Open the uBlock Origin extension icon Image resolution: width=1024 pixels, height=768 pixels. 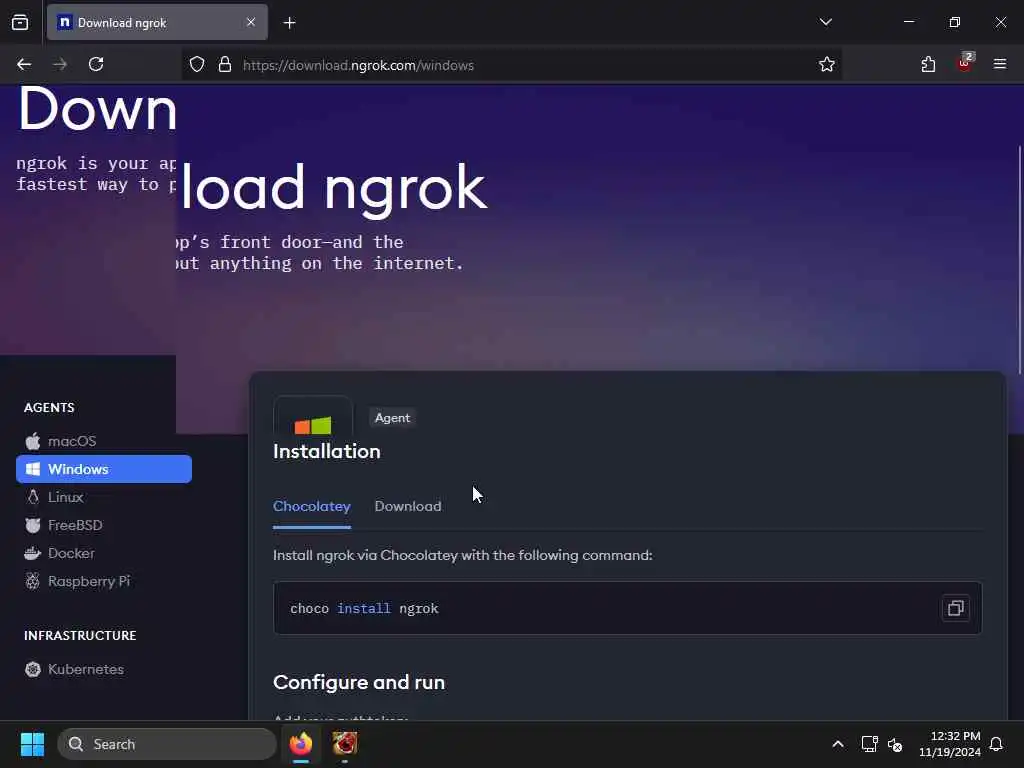(x=965, y=63)
